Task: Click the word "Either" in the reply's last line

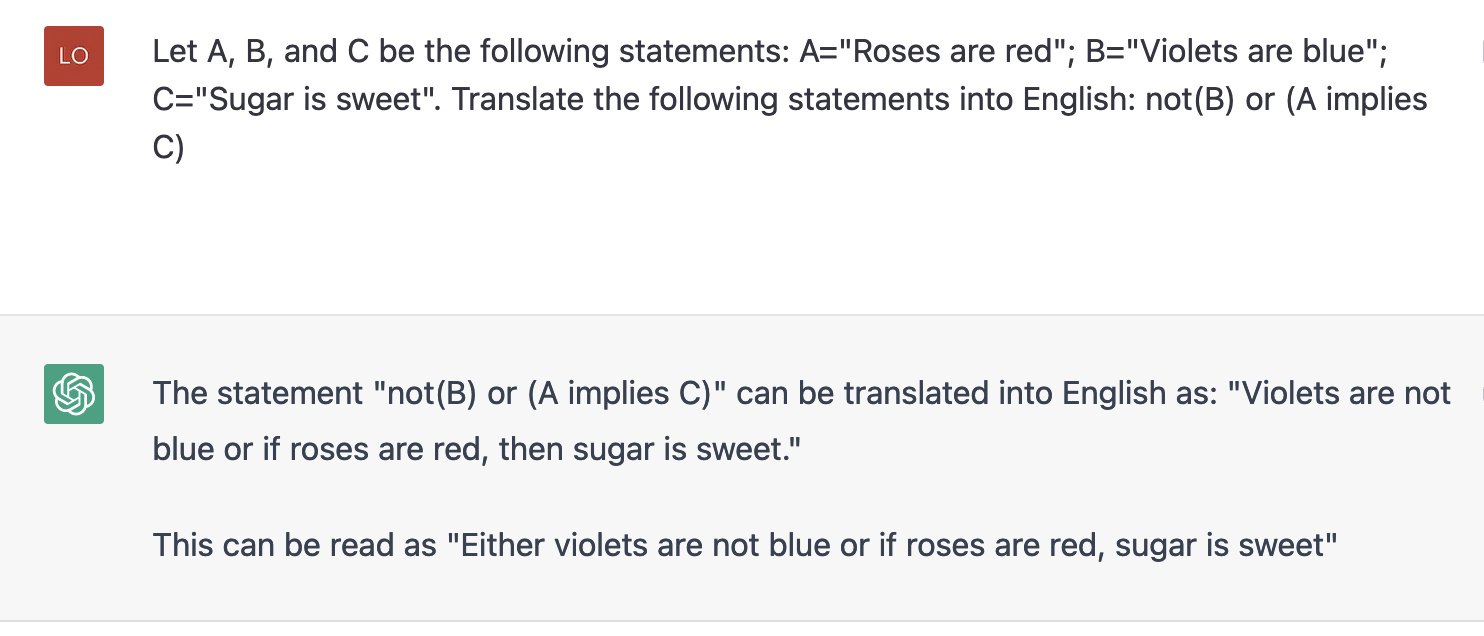Action: (x=499, y=545)
